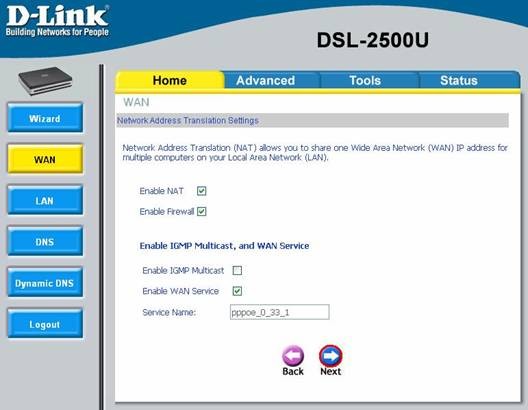The image size is (528, 410).
Task: Open the Tools tab
Action: (x=365, y=80)
